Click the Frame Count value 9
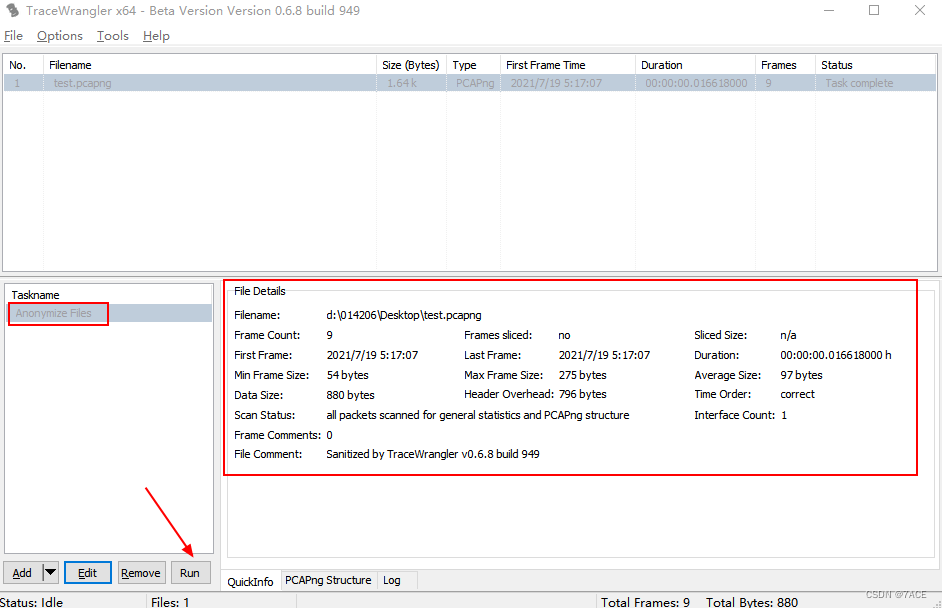Screen dimensions: 942x608 point(329,335)
